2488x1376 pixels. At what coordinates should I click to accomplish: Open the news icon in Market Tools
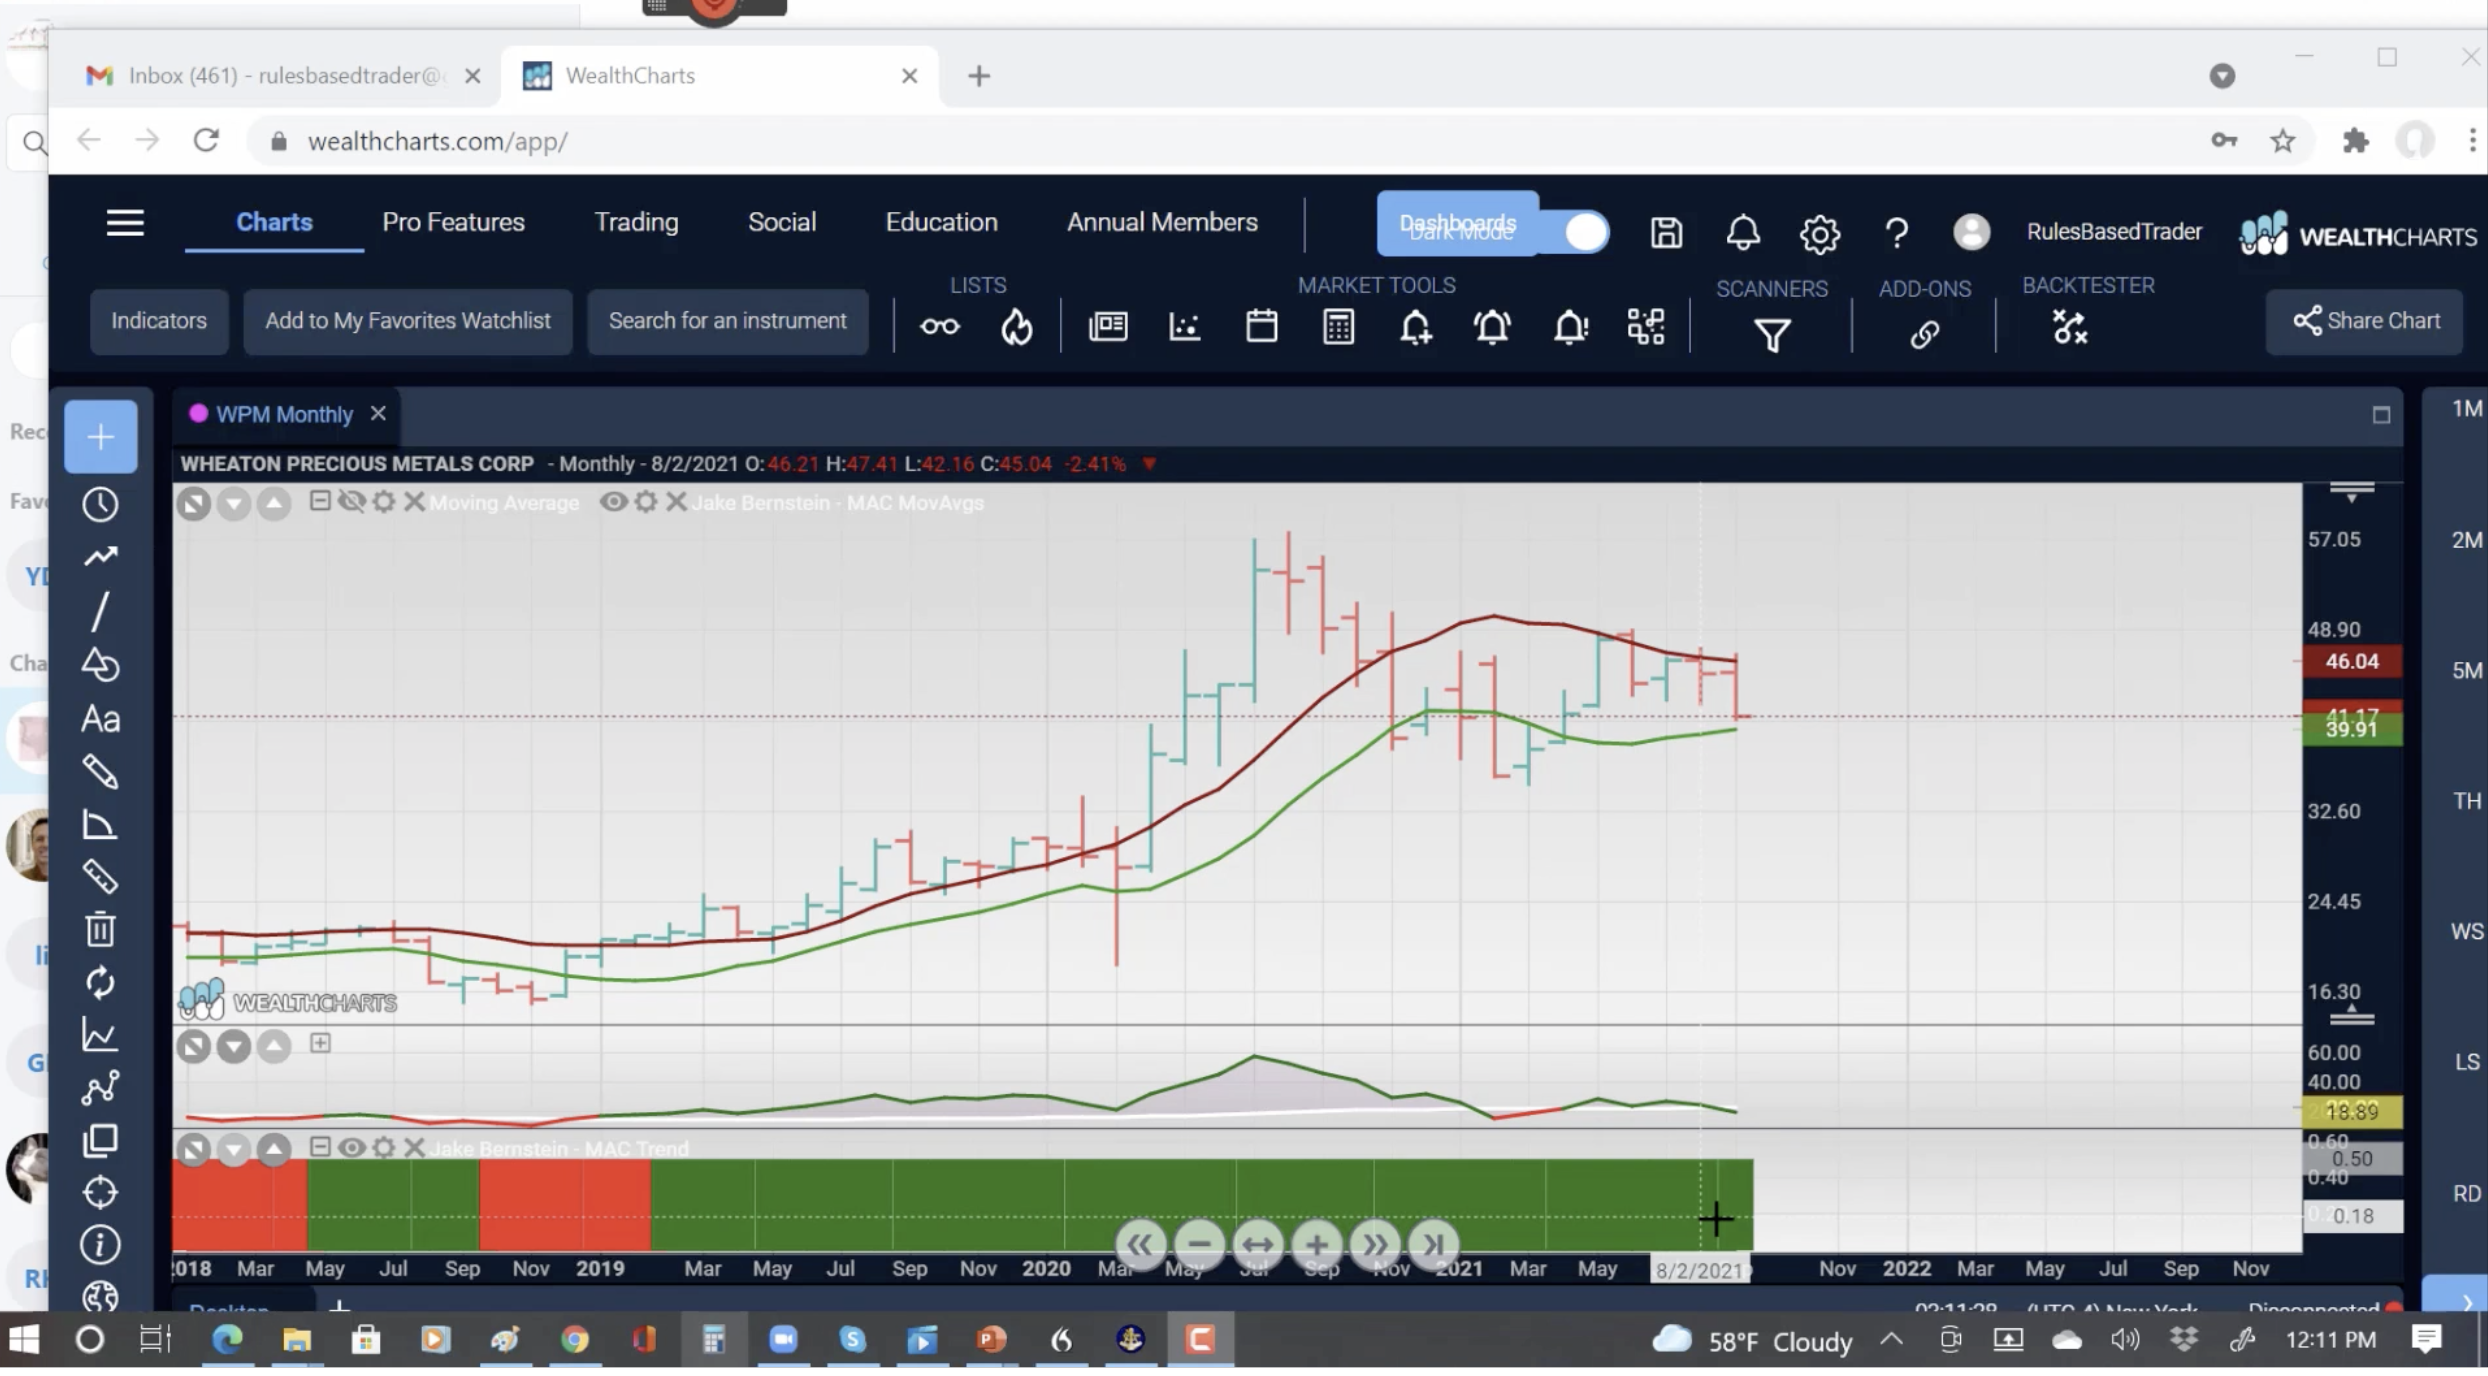(1108, 327)
